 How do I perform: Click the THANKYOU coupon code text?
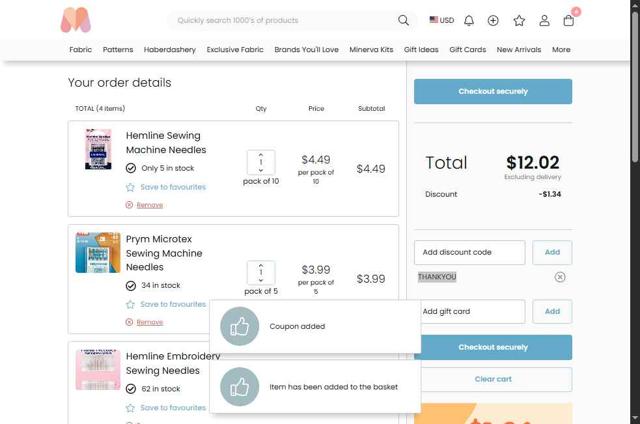(x=437, y=277)
